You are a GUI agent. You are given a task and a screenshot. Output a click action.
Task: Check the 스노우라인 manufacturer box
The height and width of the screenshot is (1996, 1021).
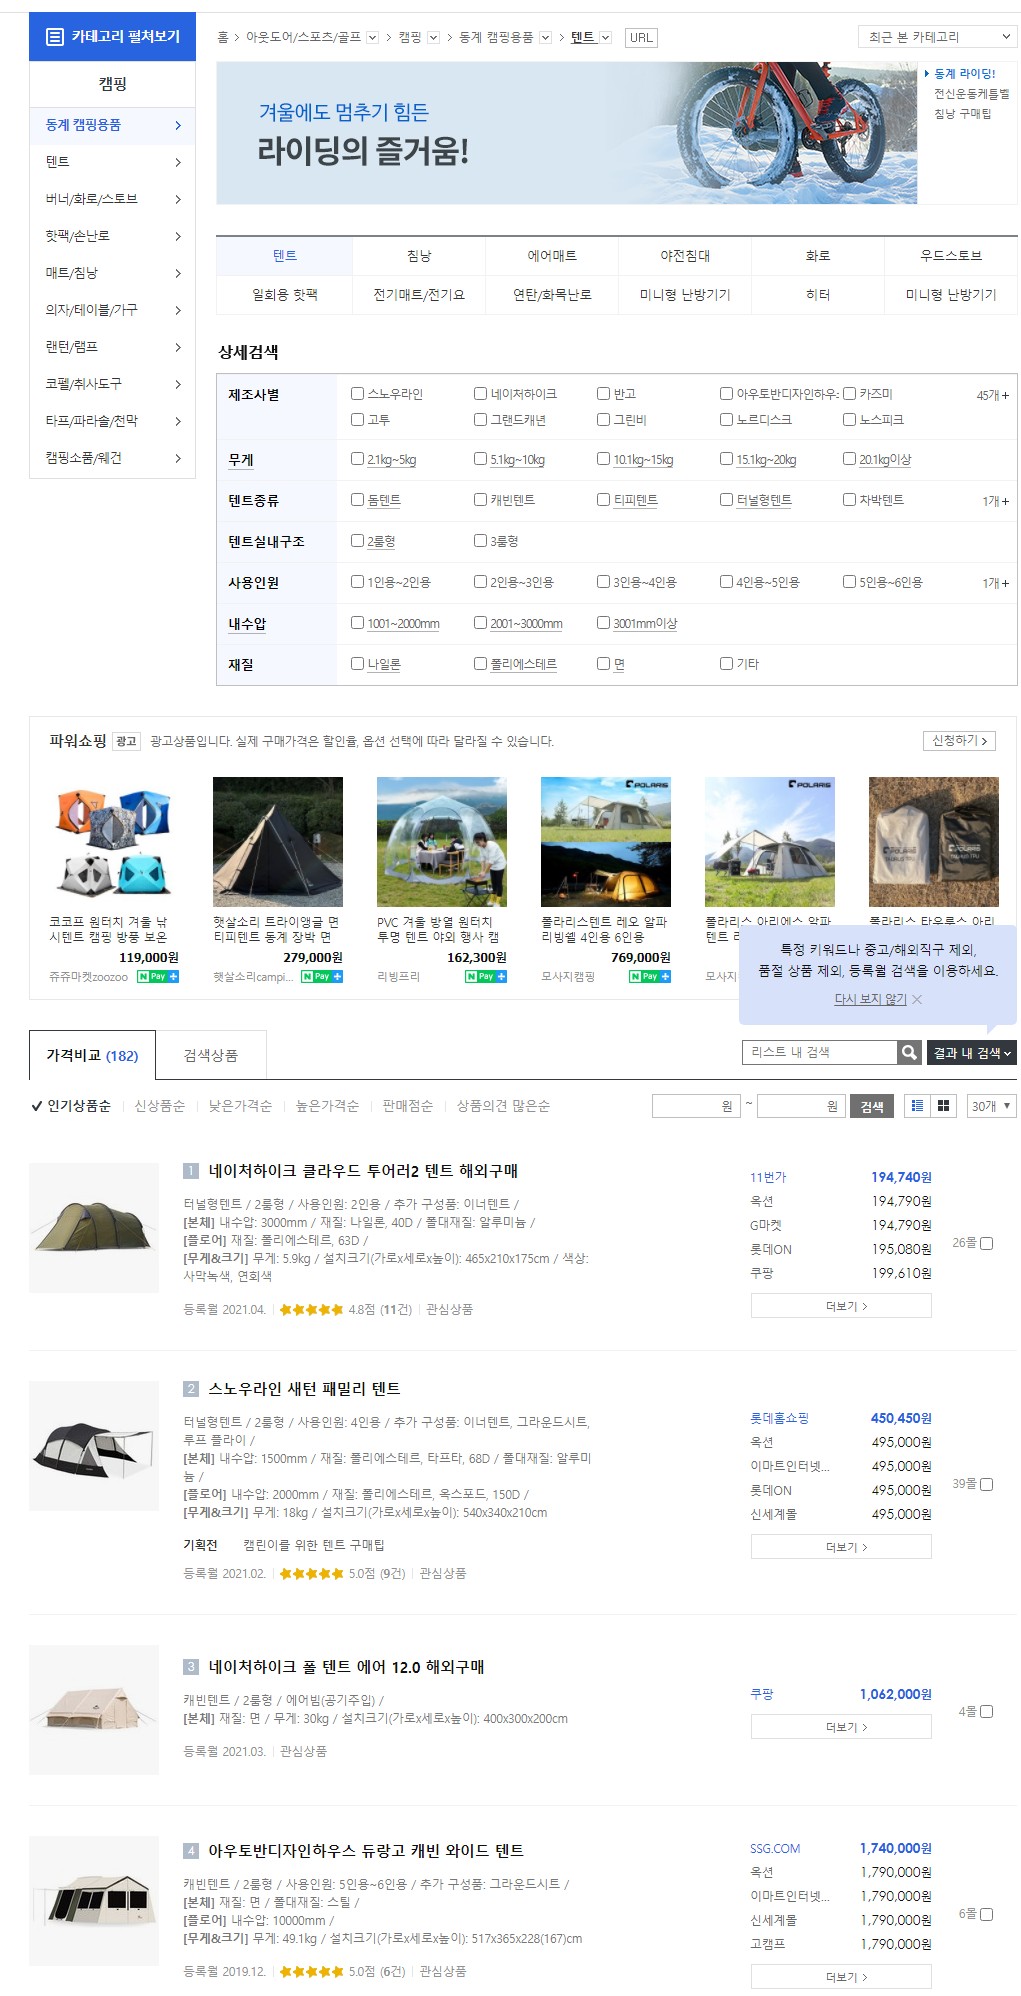357,393
